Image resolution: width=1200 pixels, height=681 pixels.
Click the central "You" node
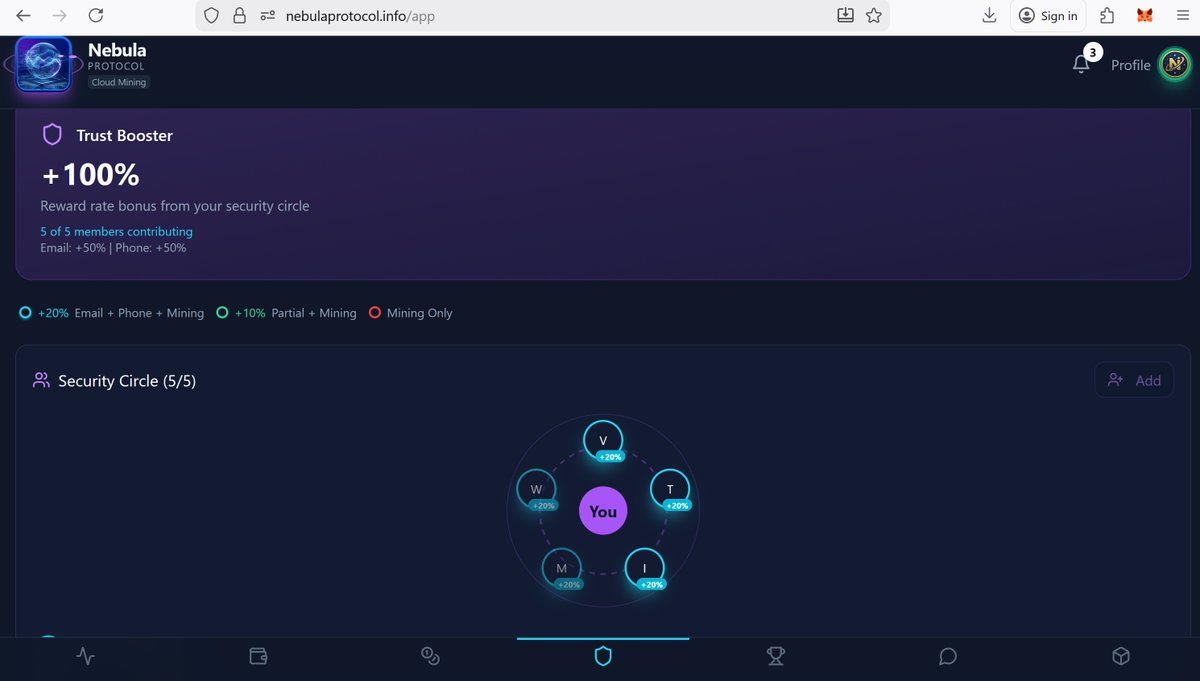603,511
